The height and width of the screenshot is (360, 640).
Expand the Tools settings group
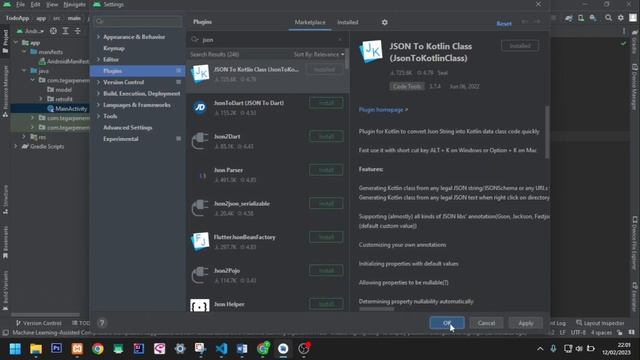98,116
